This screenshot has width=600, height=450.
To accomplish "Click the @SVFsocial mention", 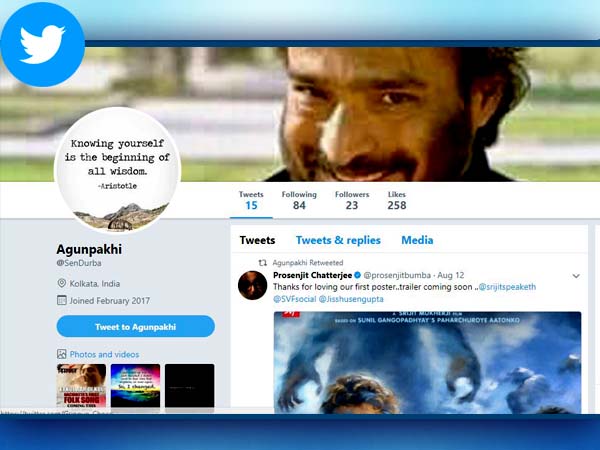I will point(295,299).
